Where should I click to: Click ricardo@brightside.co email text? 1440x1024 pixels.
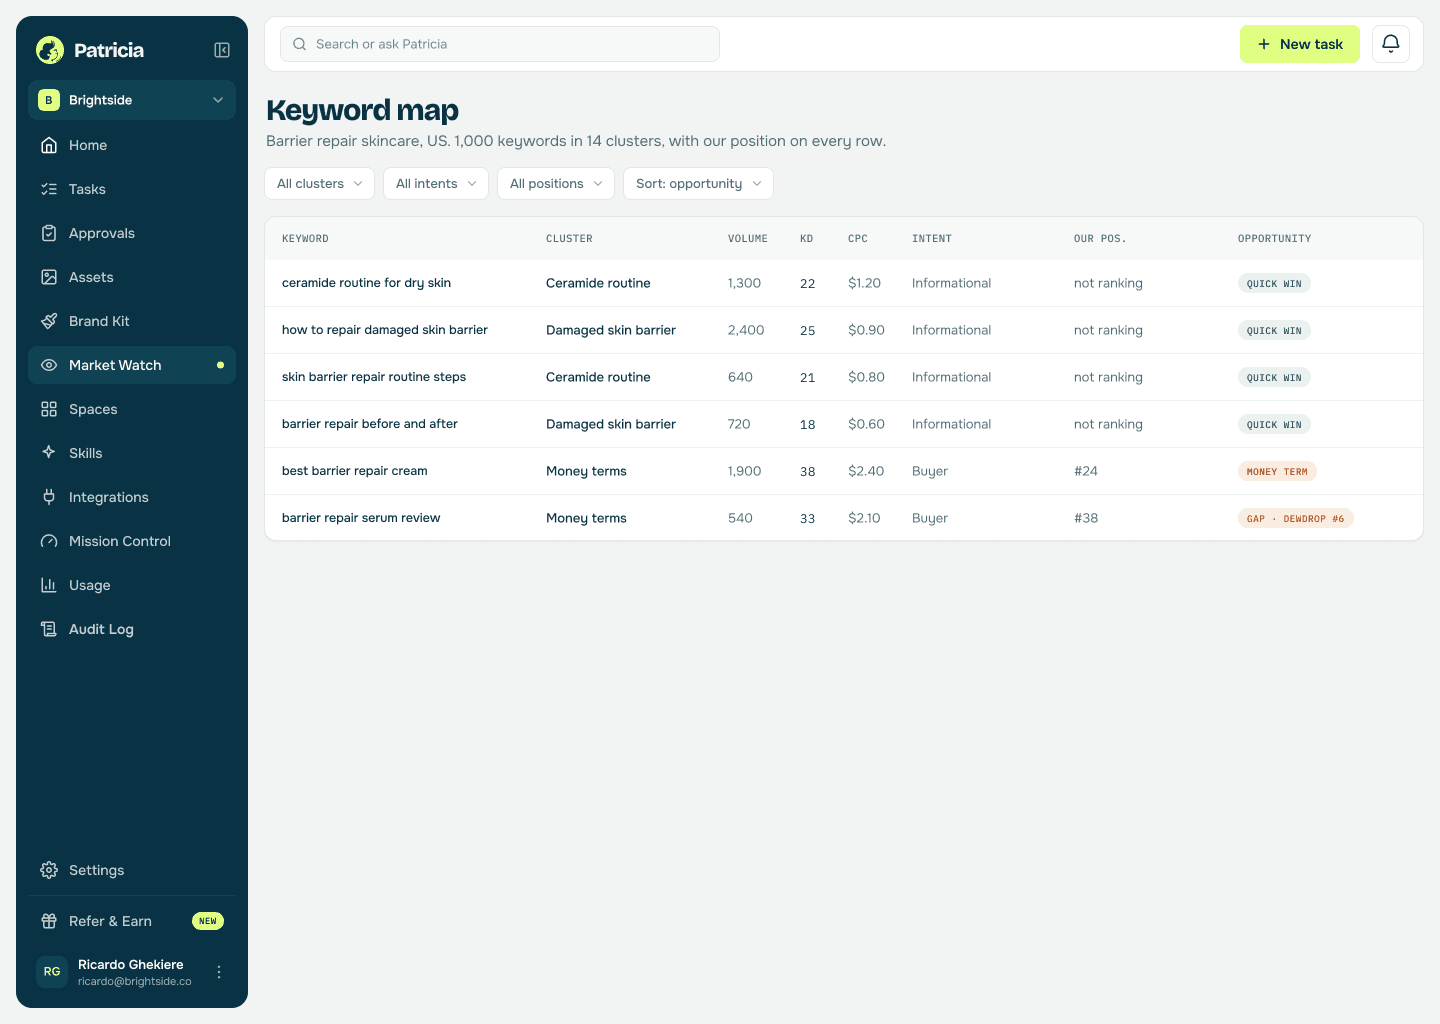click(135, 982)
